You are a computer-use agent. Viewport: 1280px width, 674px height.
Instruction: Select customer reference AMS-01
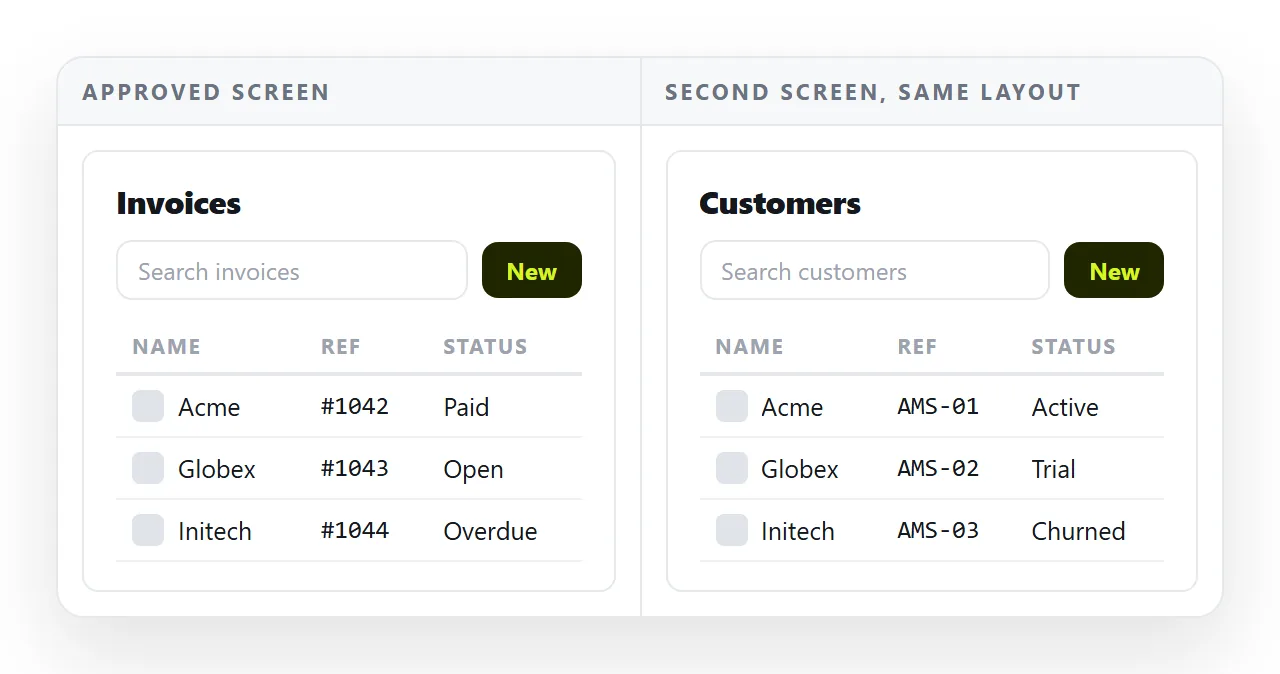[x=938, y=407]
